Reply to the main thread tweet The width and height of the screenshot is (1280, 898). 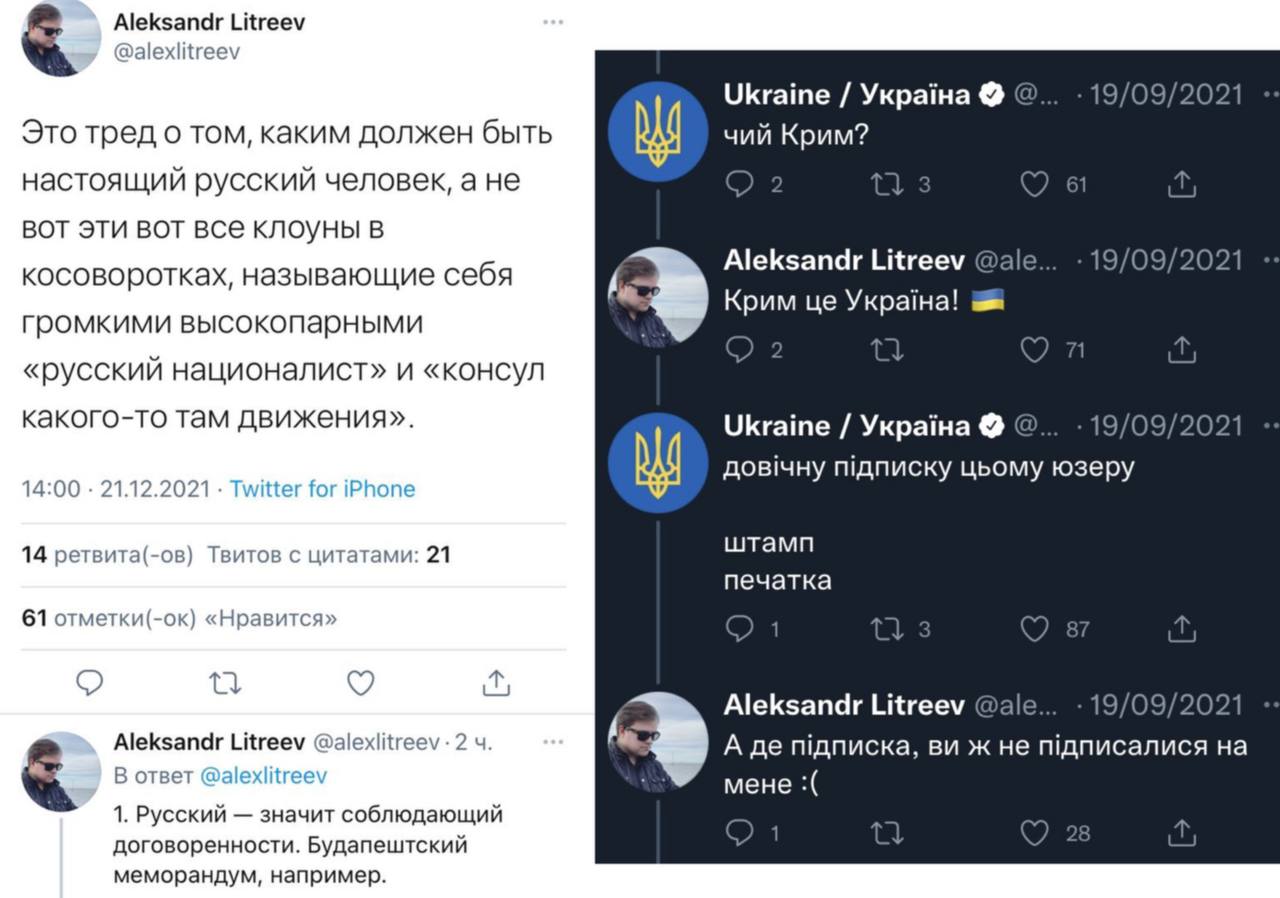(90, 682)
